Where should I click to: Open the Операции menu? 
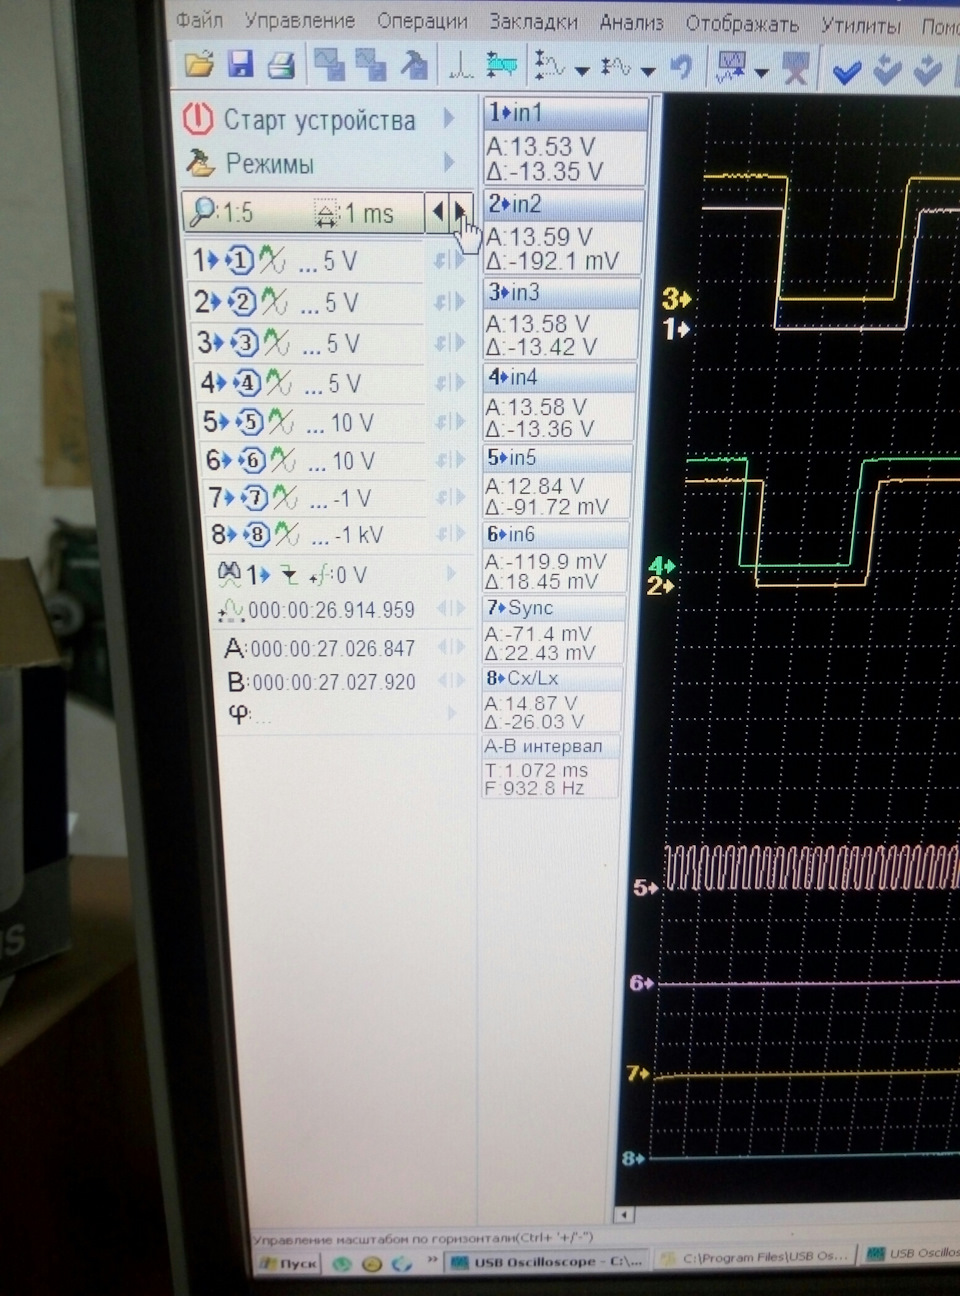click(421, 21)
